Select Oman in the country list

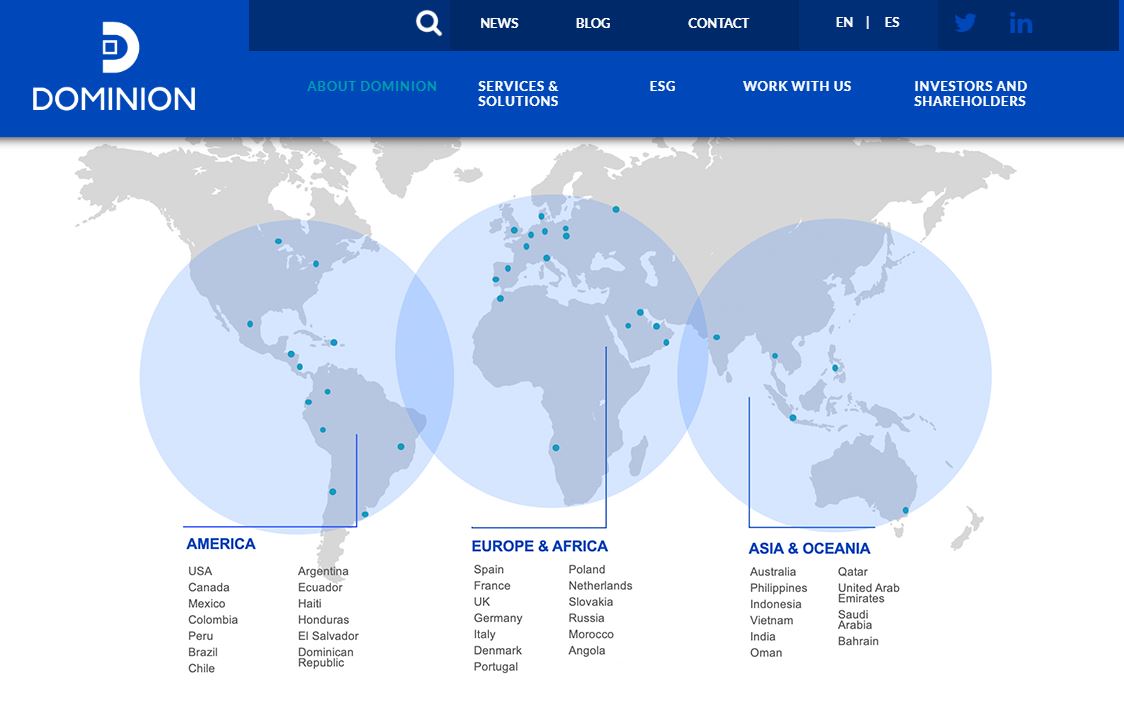click(x=766, y=653)
